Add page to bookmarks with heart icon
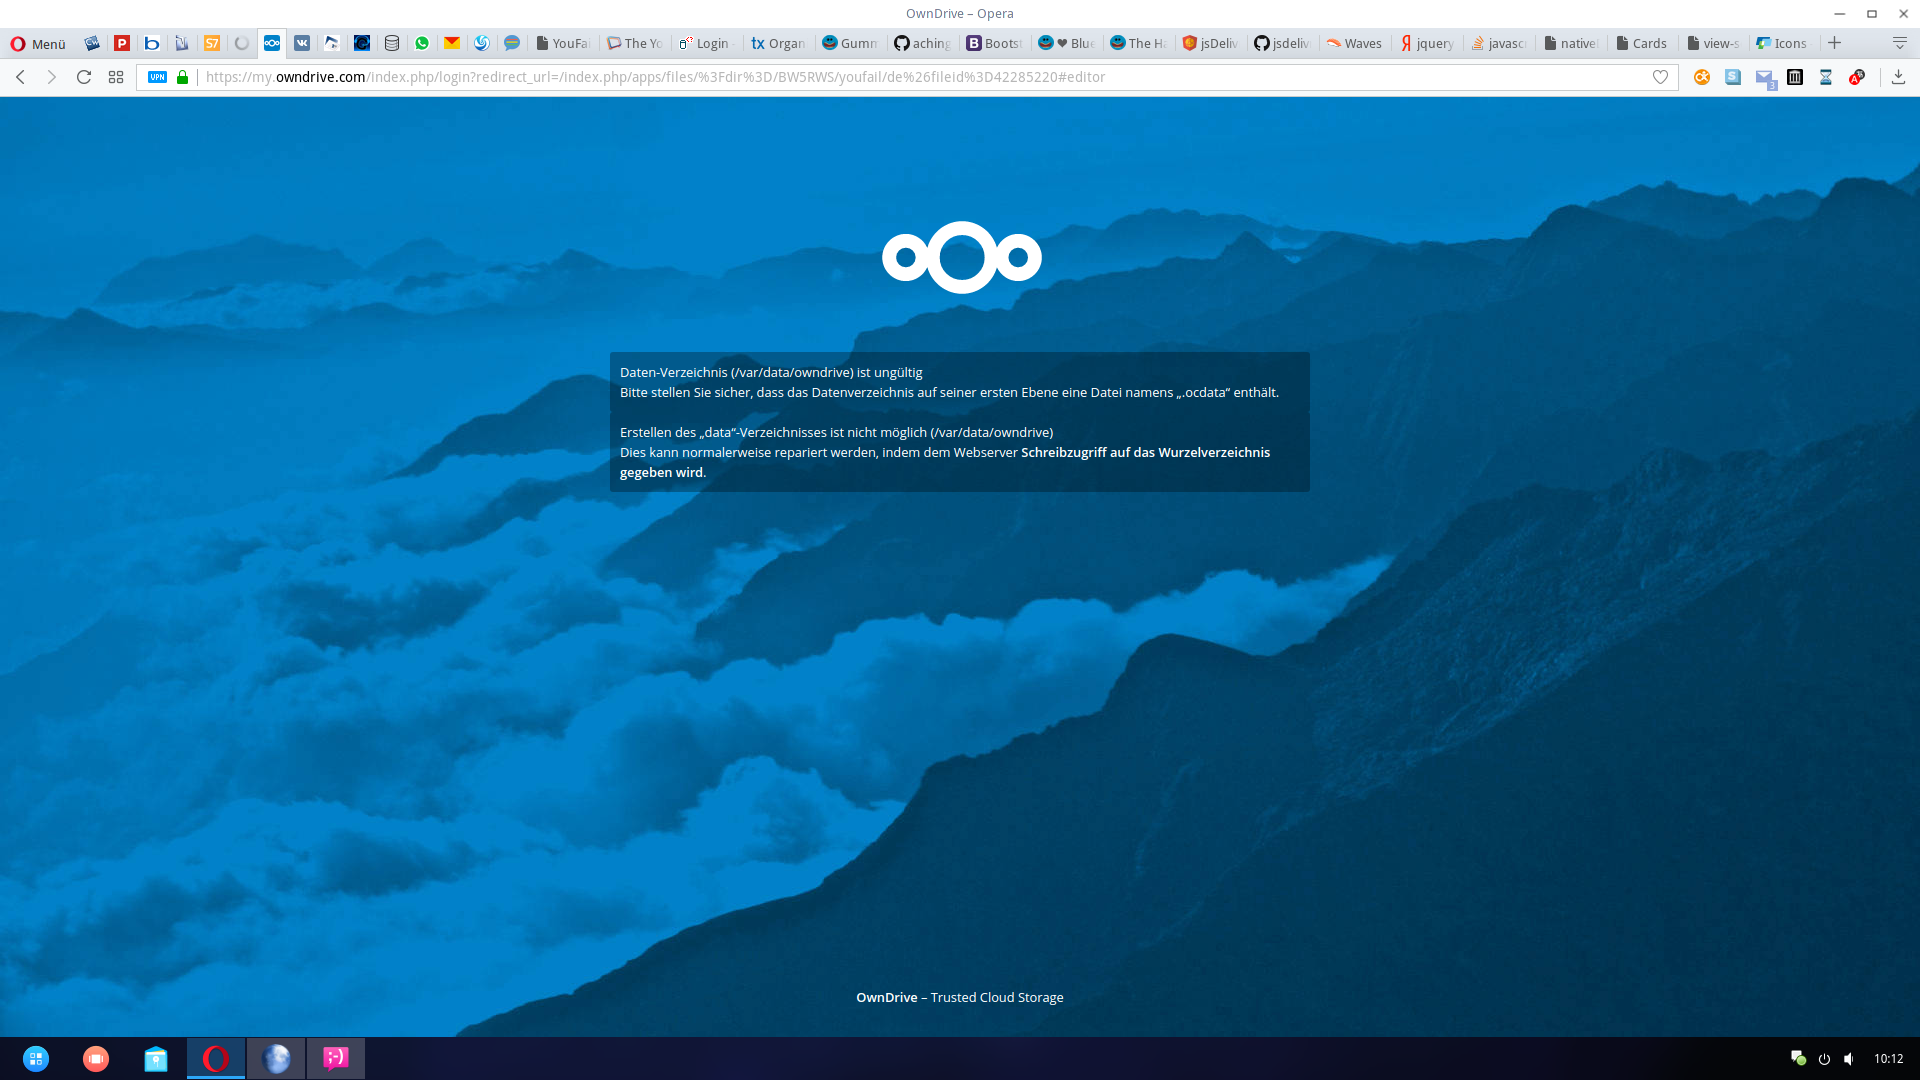The image size is (1920, 1080). 1660,77
